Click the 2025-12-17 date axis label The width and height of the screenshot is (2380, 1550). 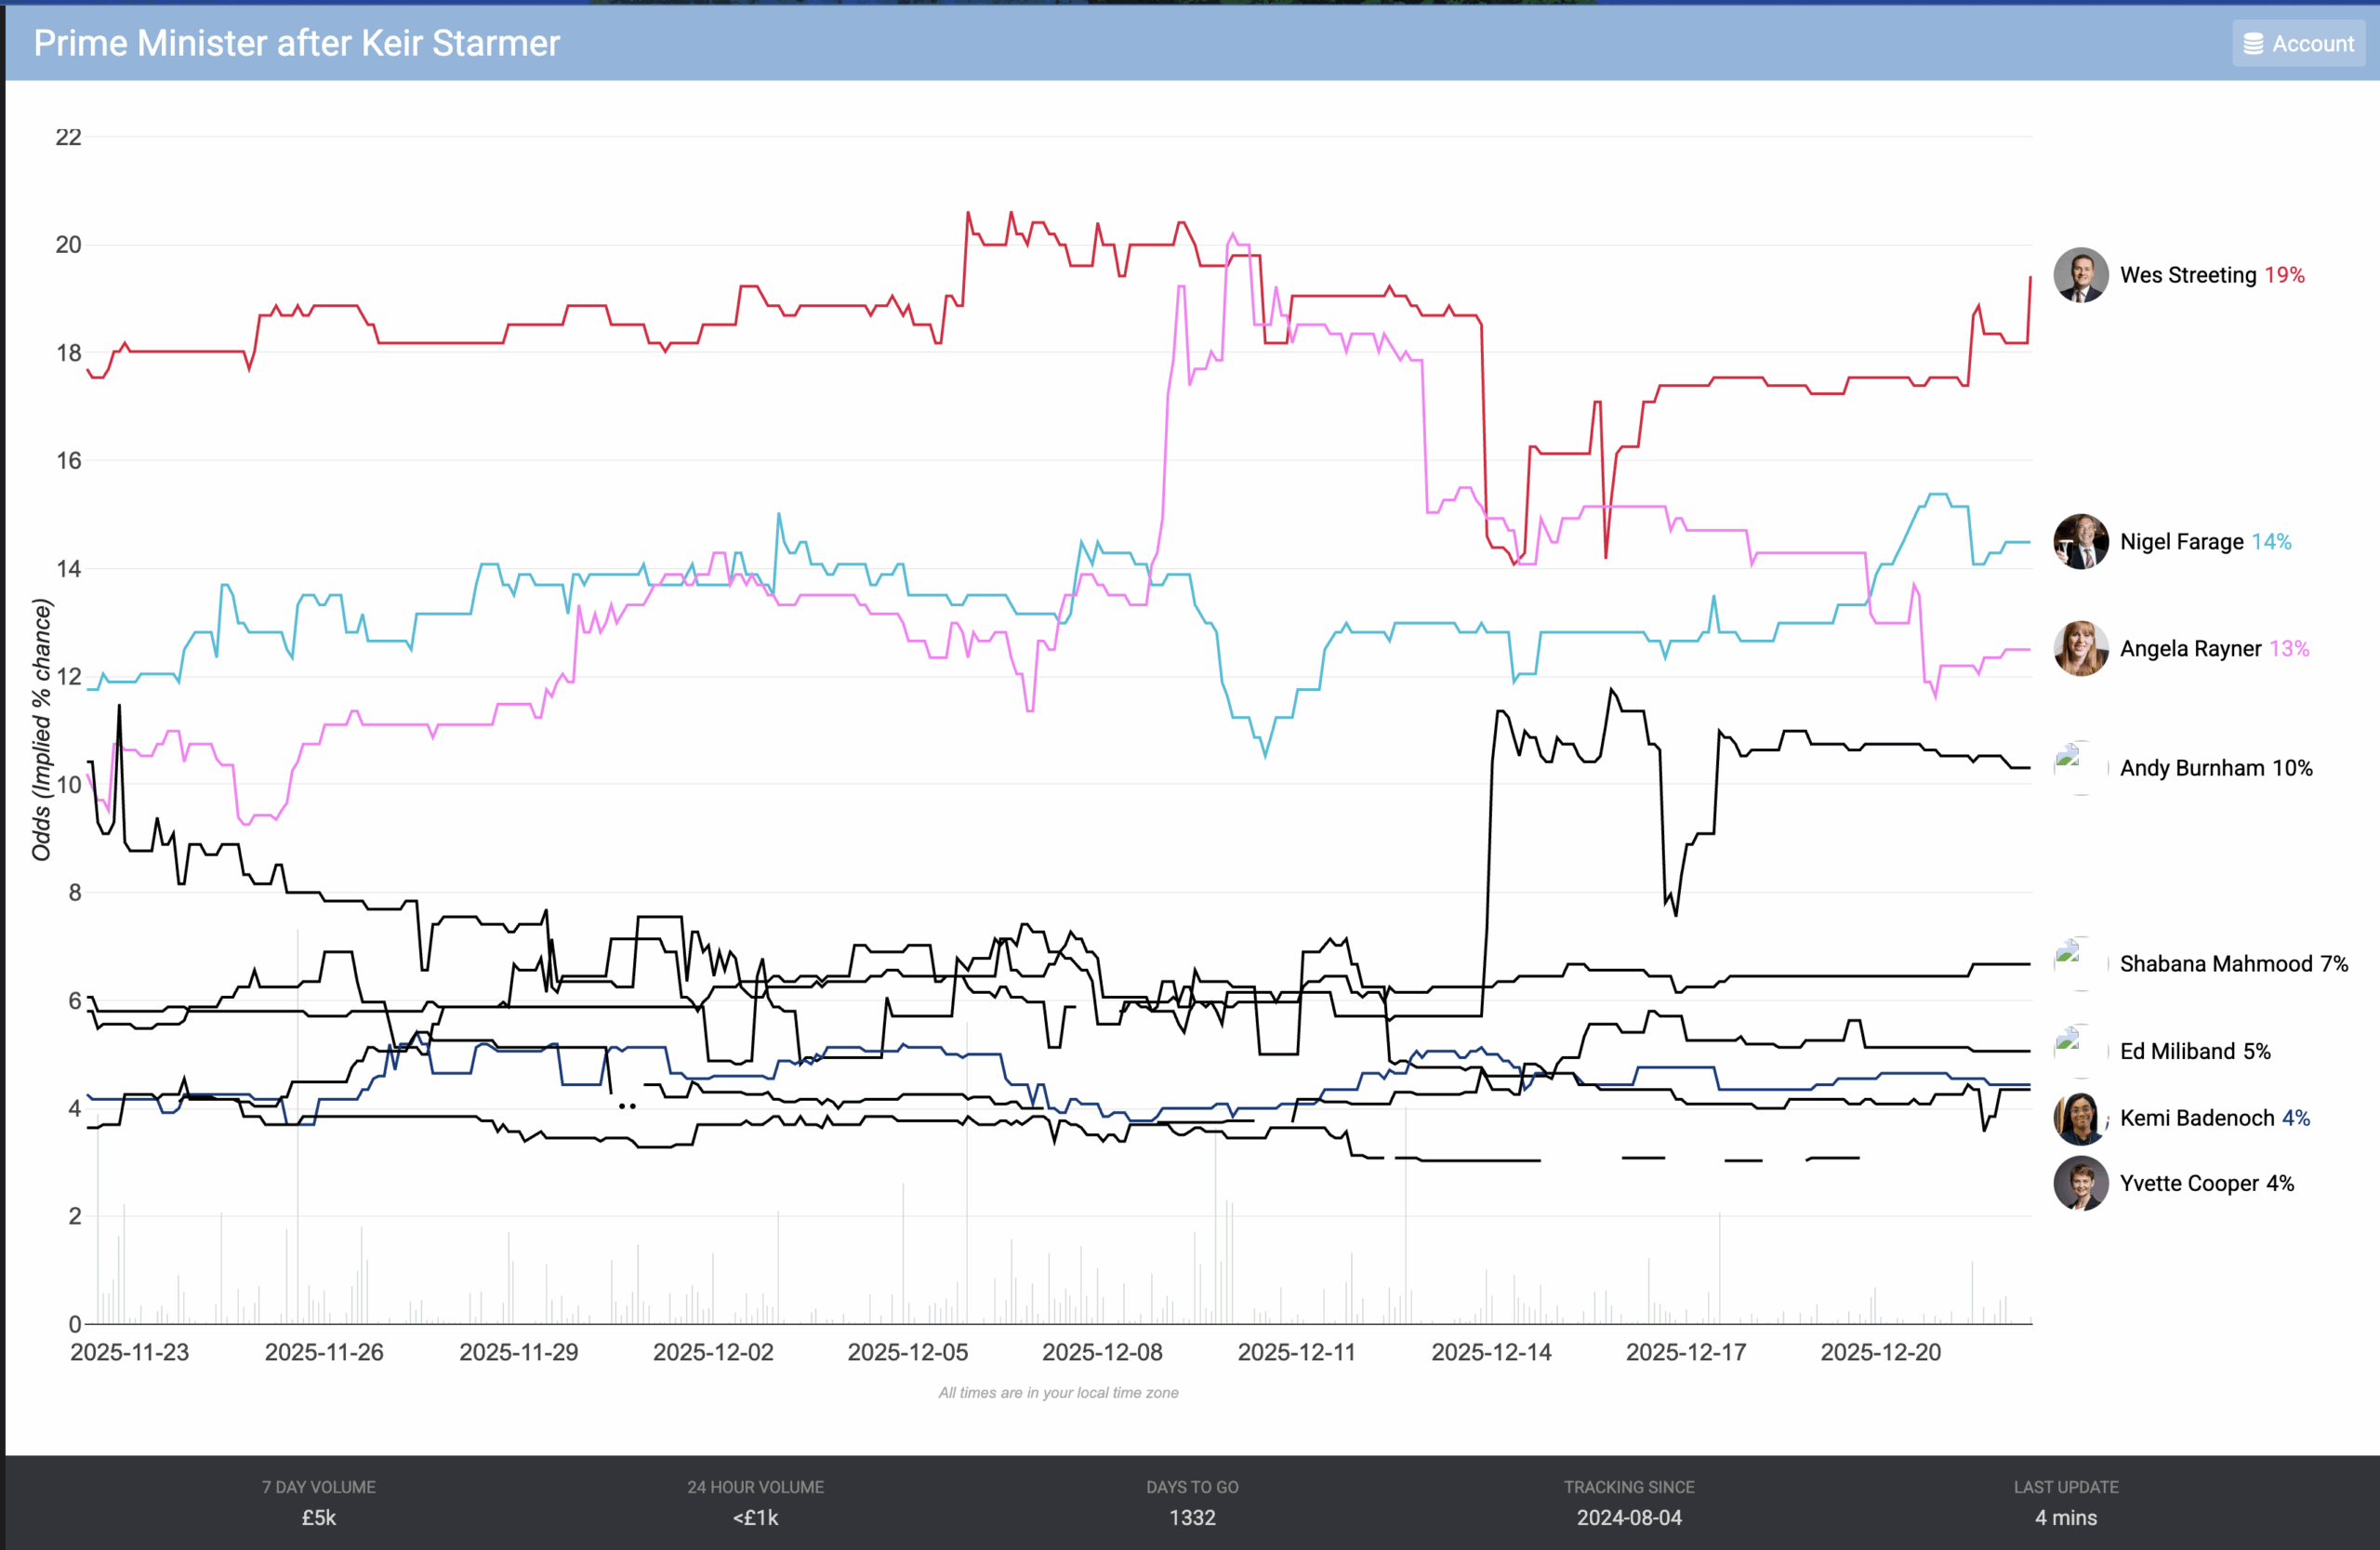1686,1352
